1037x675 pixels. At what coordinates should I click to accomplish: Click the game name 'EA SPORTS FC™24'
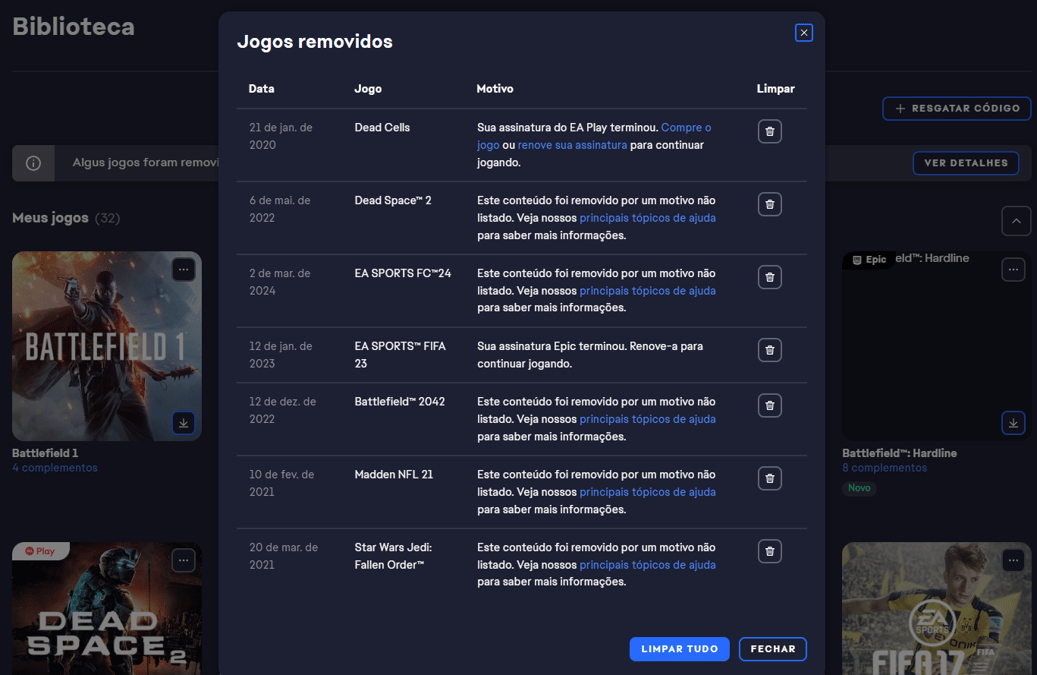click(402, 273)
